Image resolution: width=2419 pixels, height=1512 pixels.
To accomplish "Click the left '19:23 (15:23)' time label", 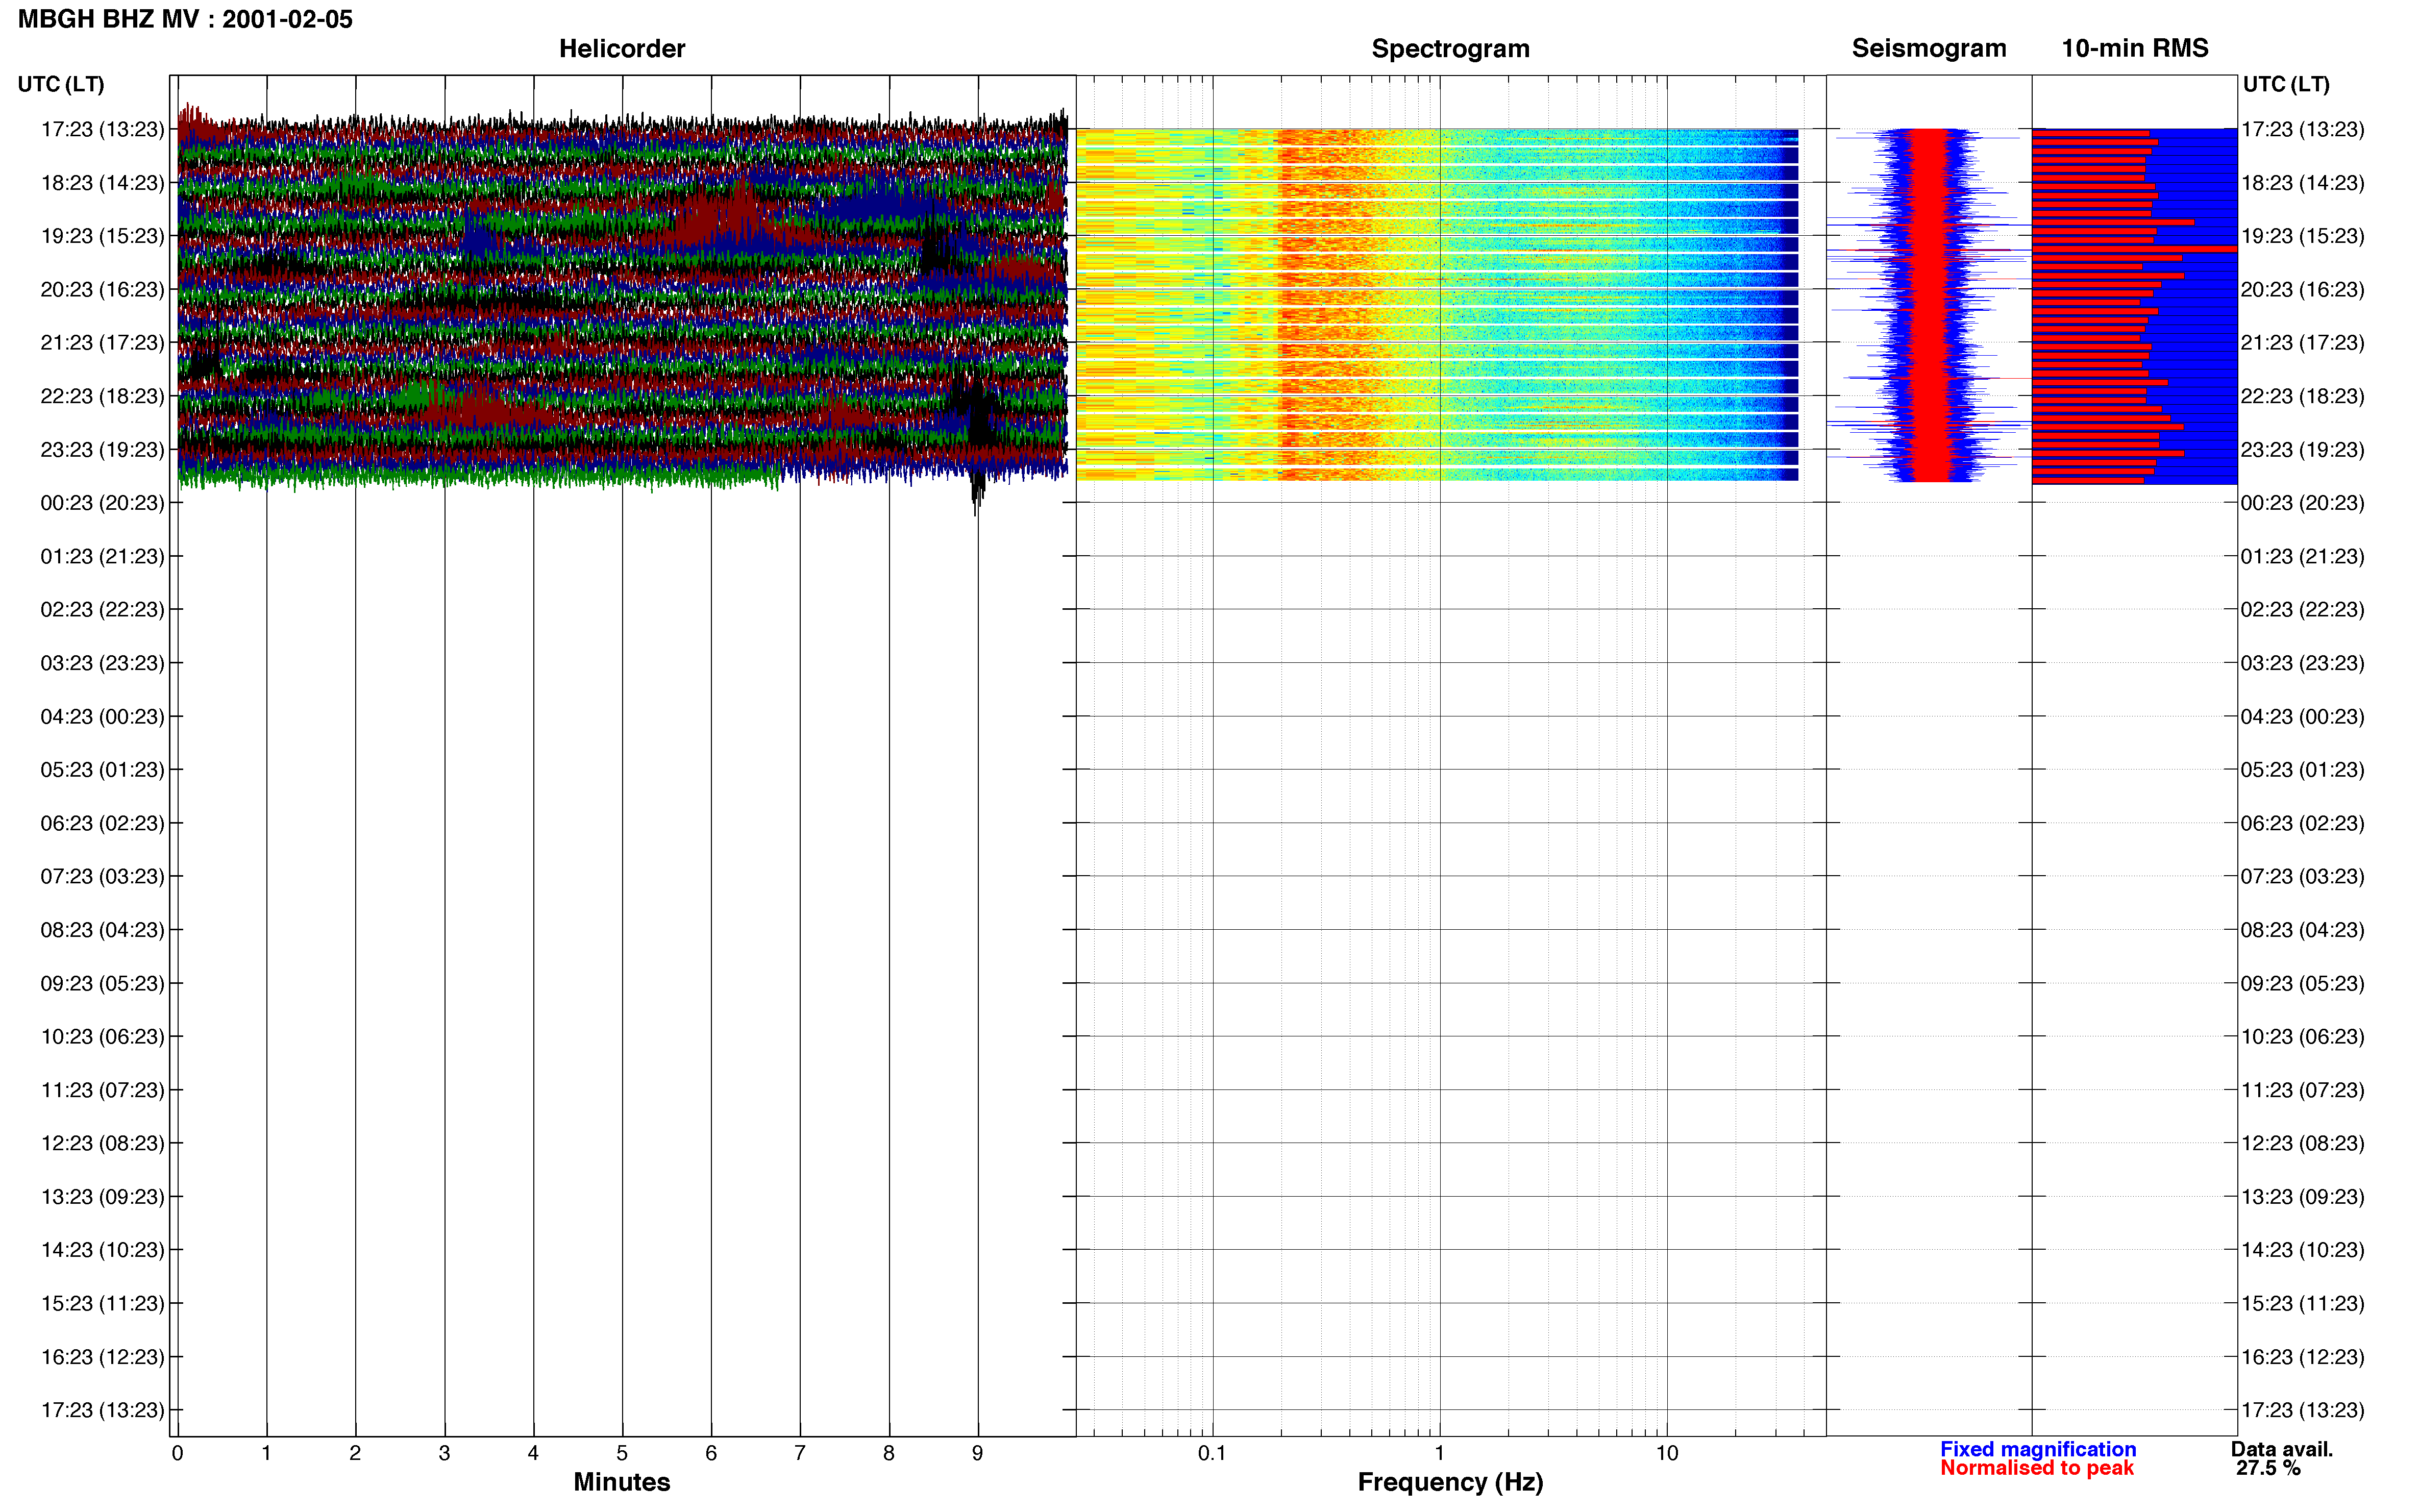I will [102, 236].
